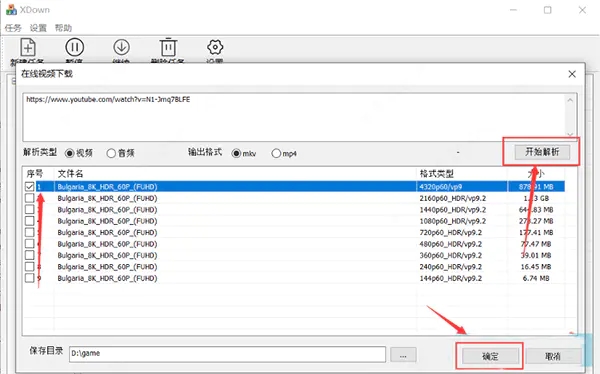This screenshot has width=600, height=374.
Task: Click the 39.01 MB size cell
Action: [536, 255]
